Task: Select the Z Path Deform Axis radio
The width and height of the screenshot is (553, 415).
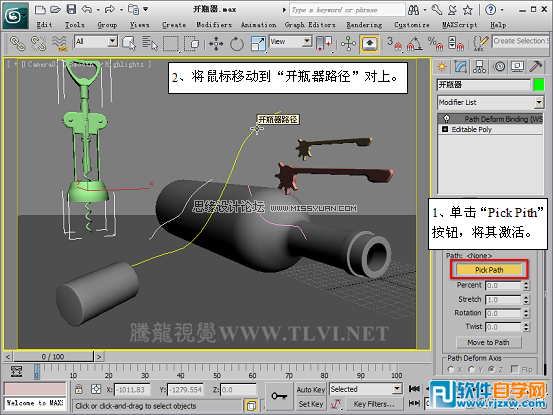Action: tap(491, 369)
